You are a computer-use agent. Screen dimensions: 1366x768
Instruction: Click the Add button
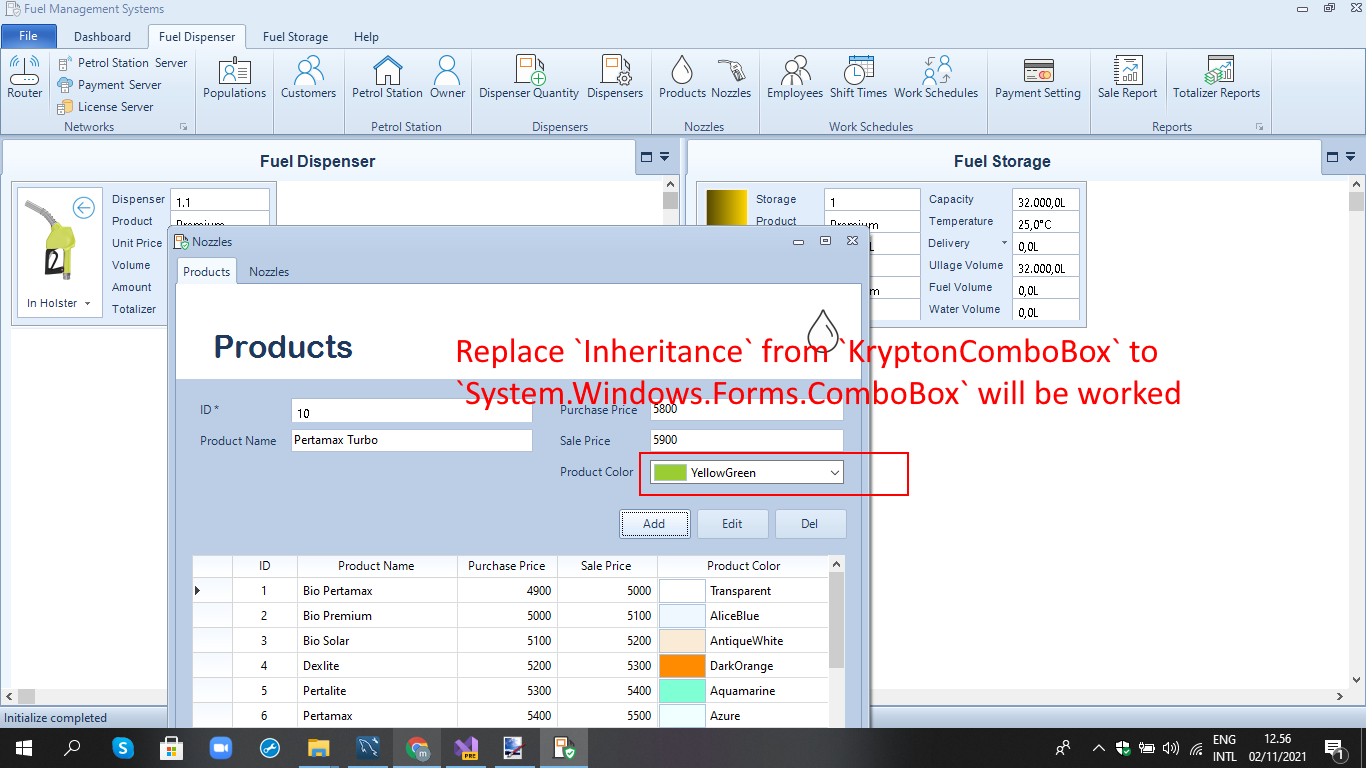pyautogui.click(x=654, y=523)
